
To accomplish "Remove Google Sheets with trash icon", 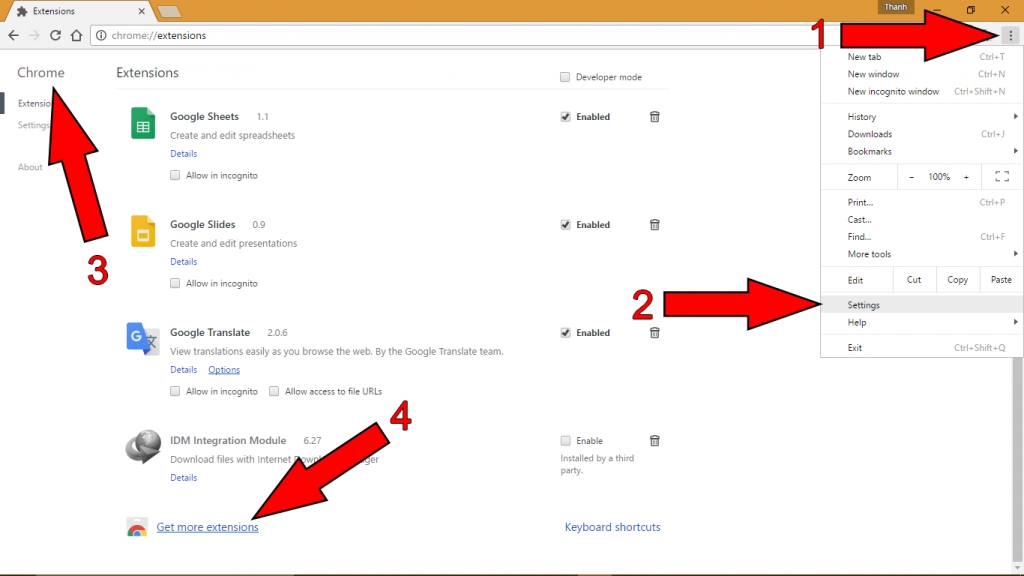I will tap(654, 117).
